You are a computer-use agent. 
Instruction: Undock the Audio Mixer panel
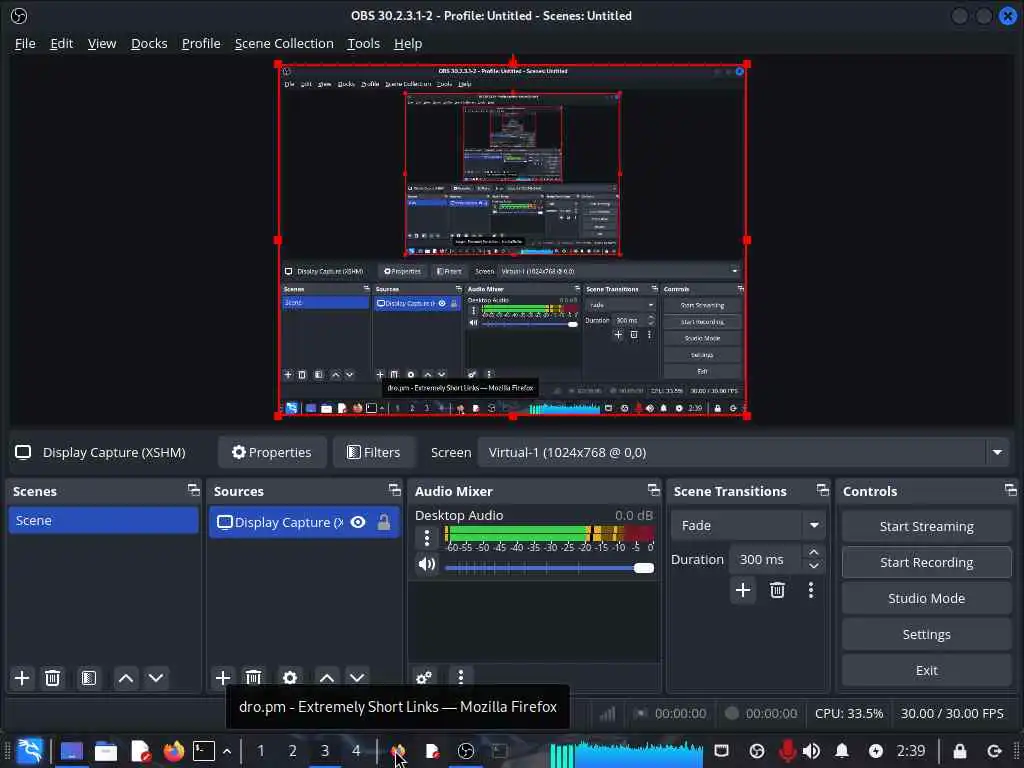tap(654, 490)
